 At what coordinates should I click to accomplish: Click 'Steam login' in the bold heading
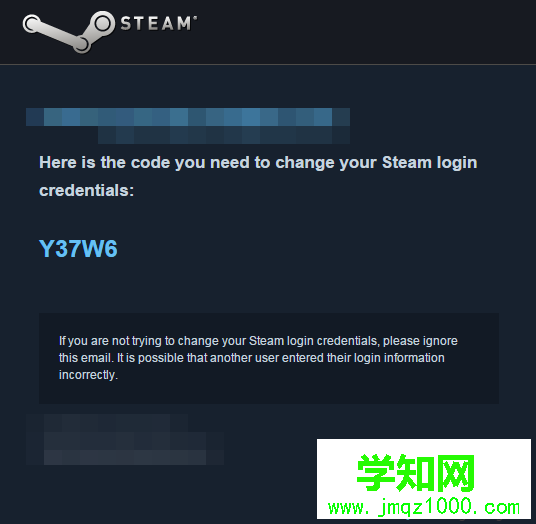430,162
